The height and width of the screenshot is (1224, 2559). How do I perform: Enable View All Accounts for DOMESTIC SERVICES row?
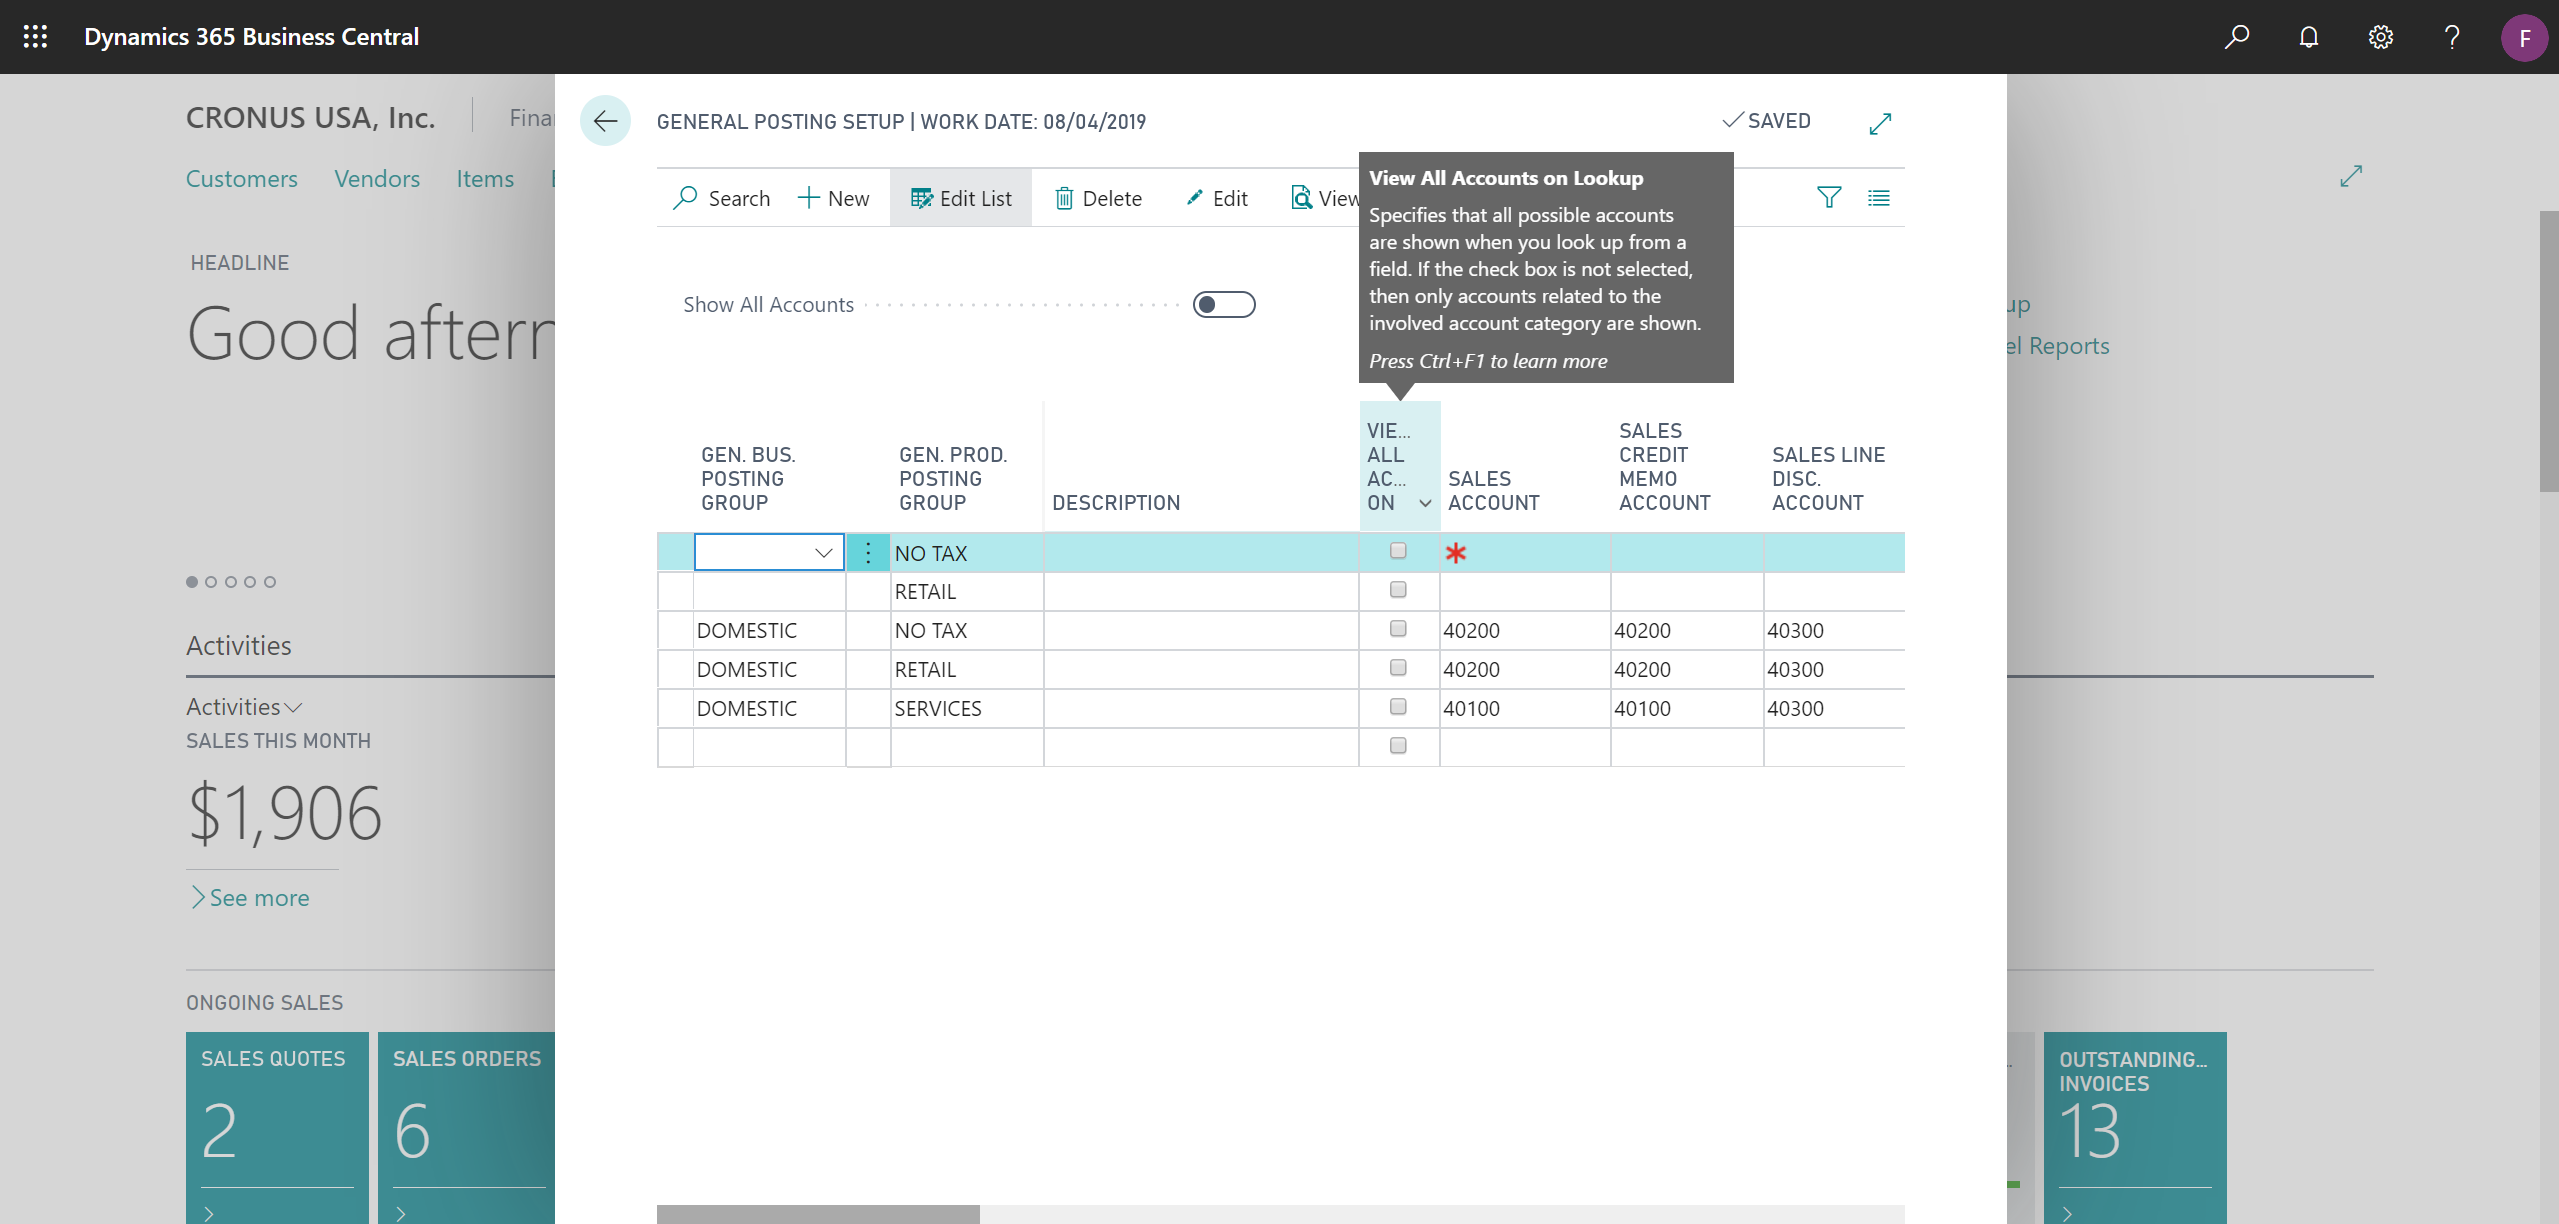(1397, 706)
